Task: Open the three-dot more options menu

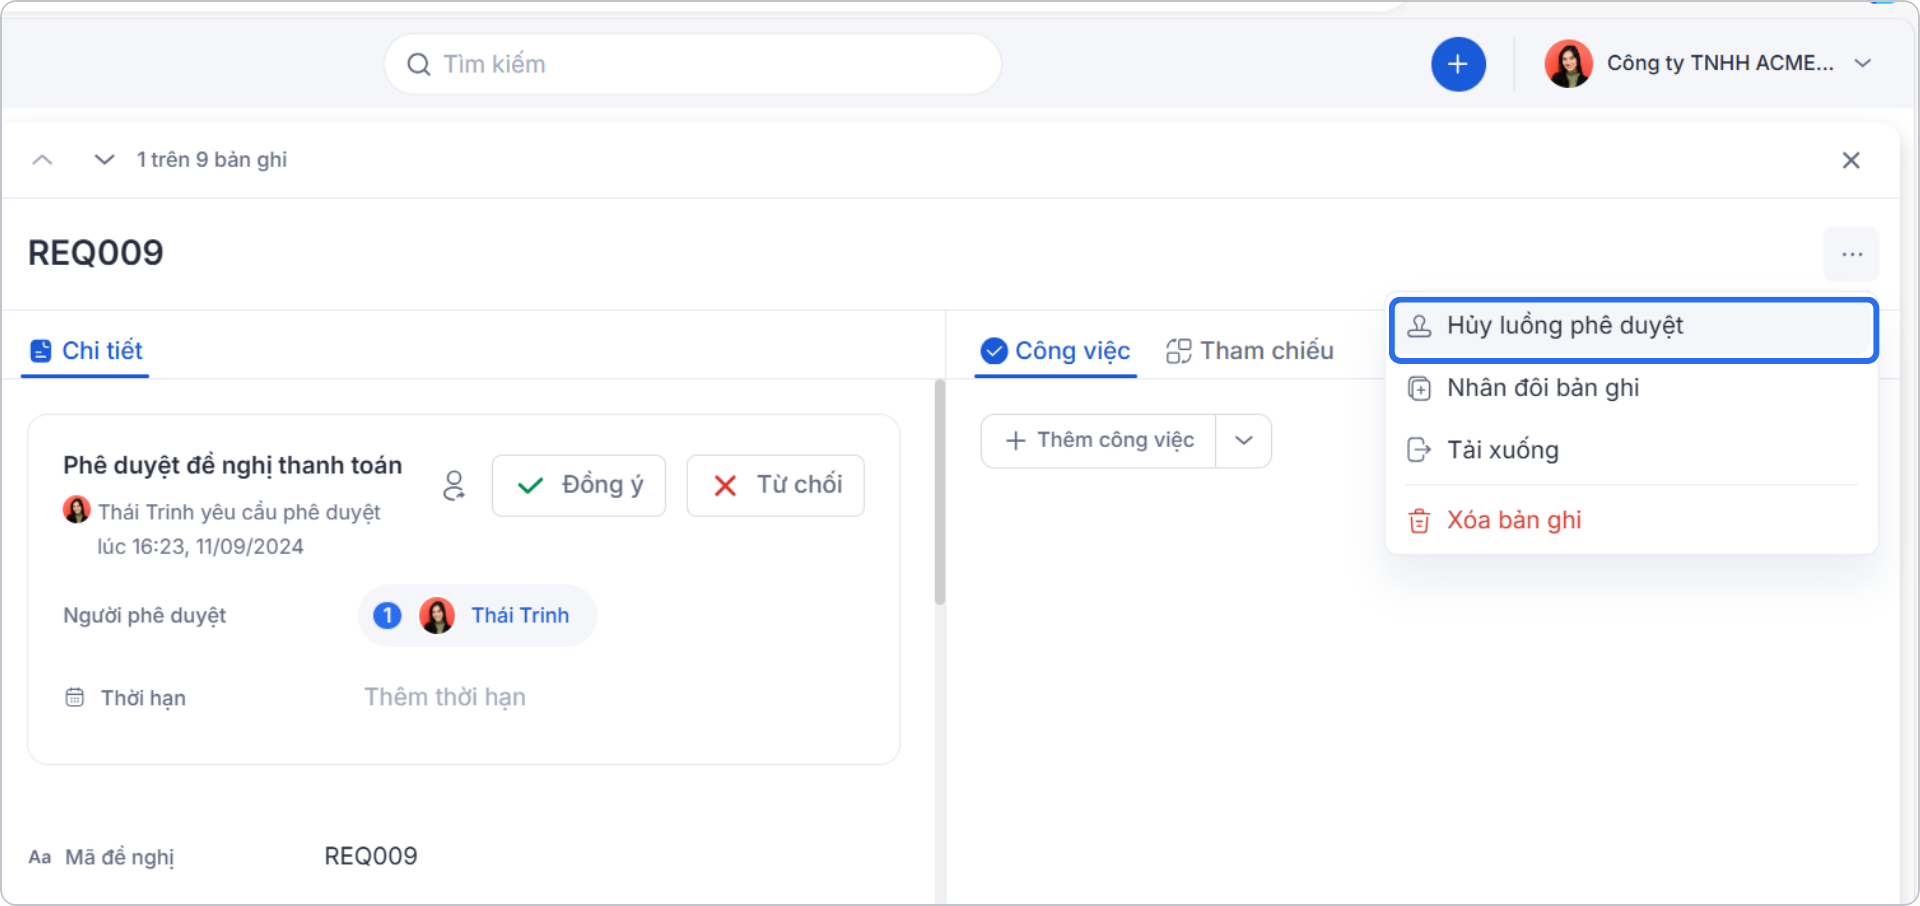Action: (1852, 254)
